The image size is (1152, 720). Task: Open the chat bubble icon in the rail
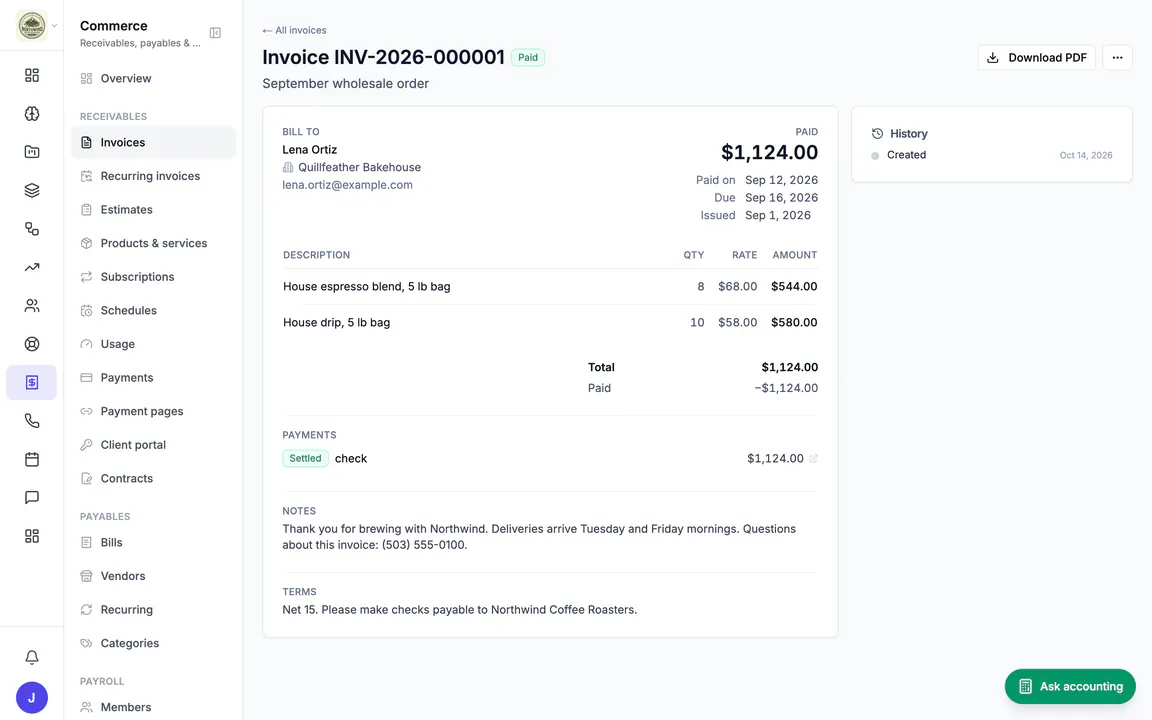(32, 497)
